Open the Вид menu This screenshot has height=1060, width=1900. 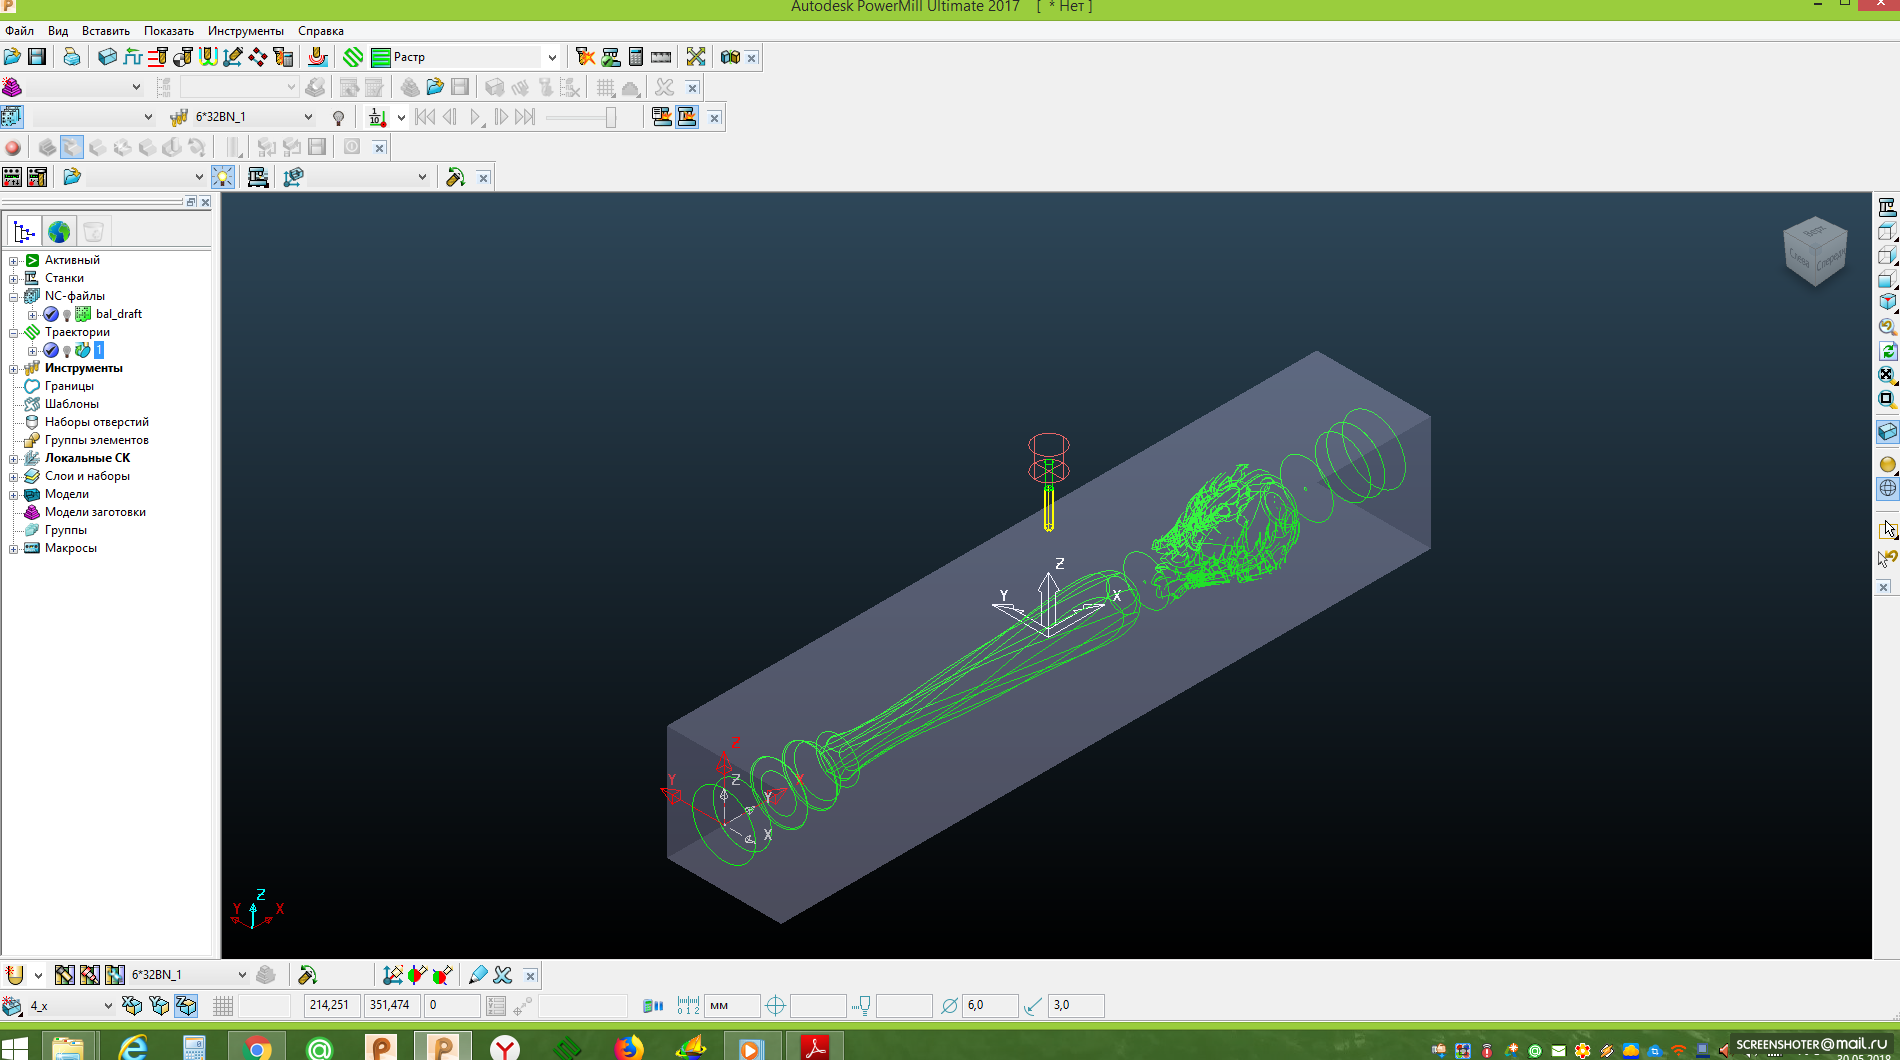click(58, 31)
